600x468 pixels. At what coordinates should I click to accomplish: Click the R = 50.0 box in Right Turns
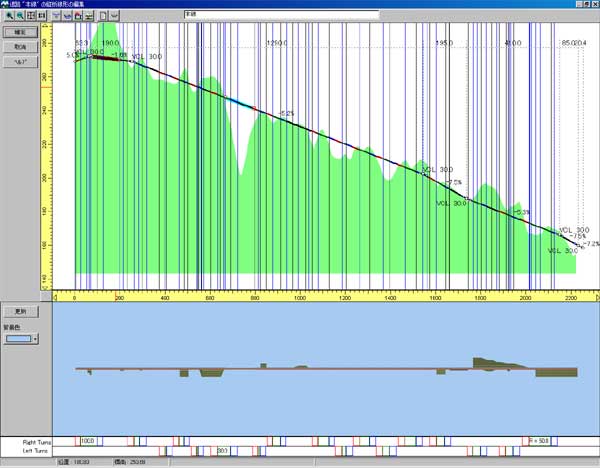(539, 441)
